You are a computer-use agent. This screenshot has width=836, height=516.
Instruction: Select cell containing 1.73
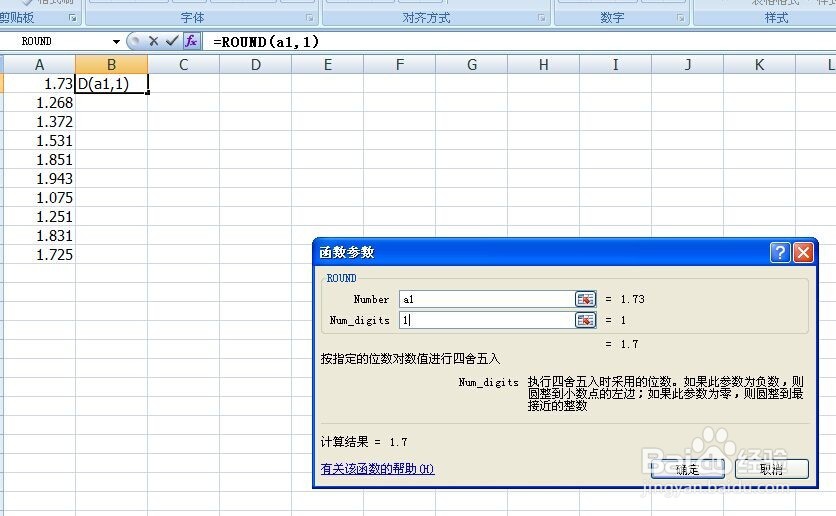pyautogui.click(x=39, y=84)
